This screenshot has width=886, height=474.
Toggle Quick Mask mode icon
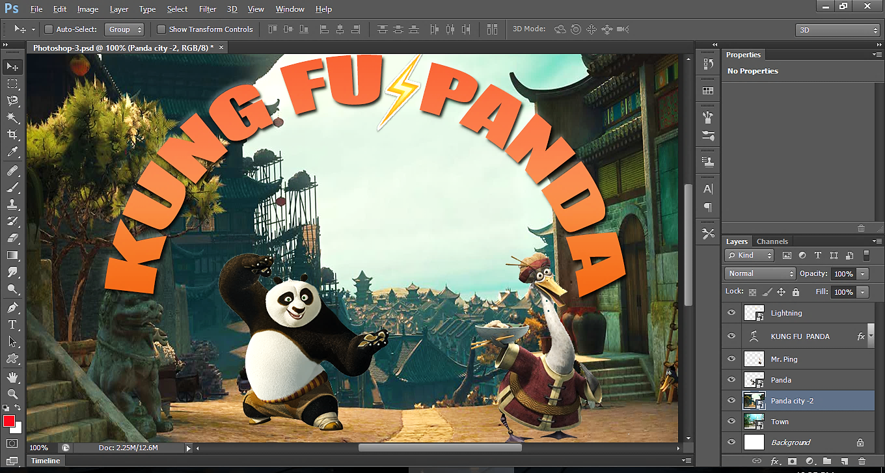pos(12,443)
